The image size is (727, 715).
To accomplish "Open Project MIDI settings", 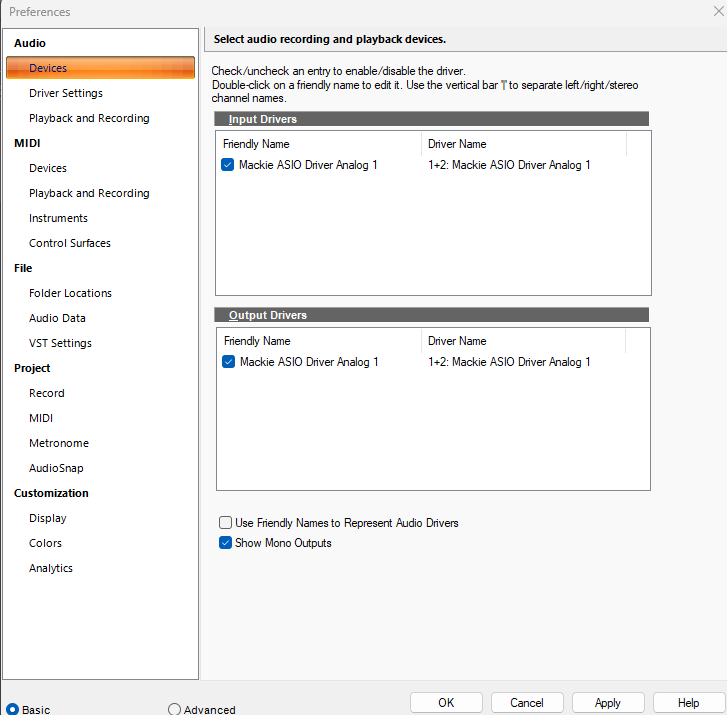I will 41,419.
